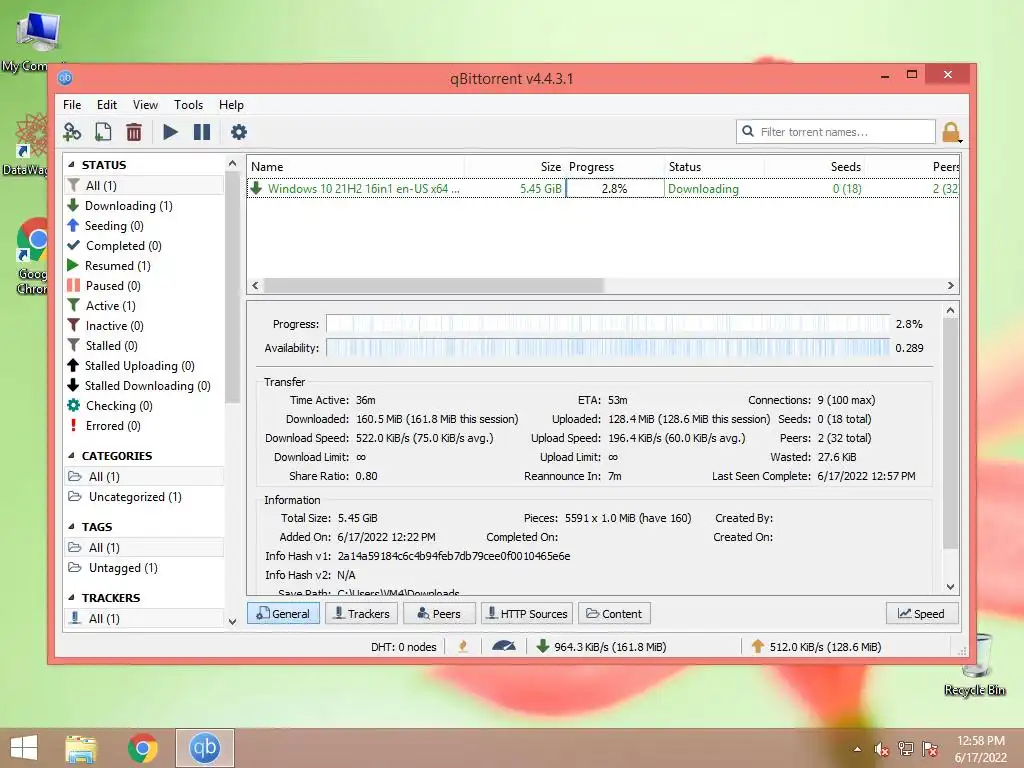
Task: Resume the torrent with the play icon
Action: point(170,132)
